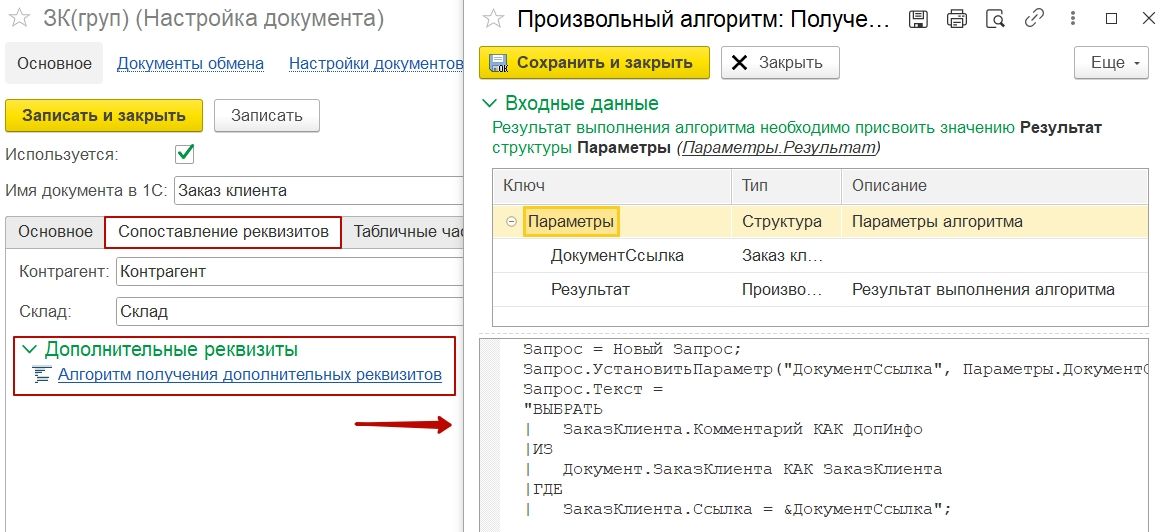This screenshot has height=532, width=1164.
Task: Toggle the Используется checkbox
Action: tap(184, 154)
